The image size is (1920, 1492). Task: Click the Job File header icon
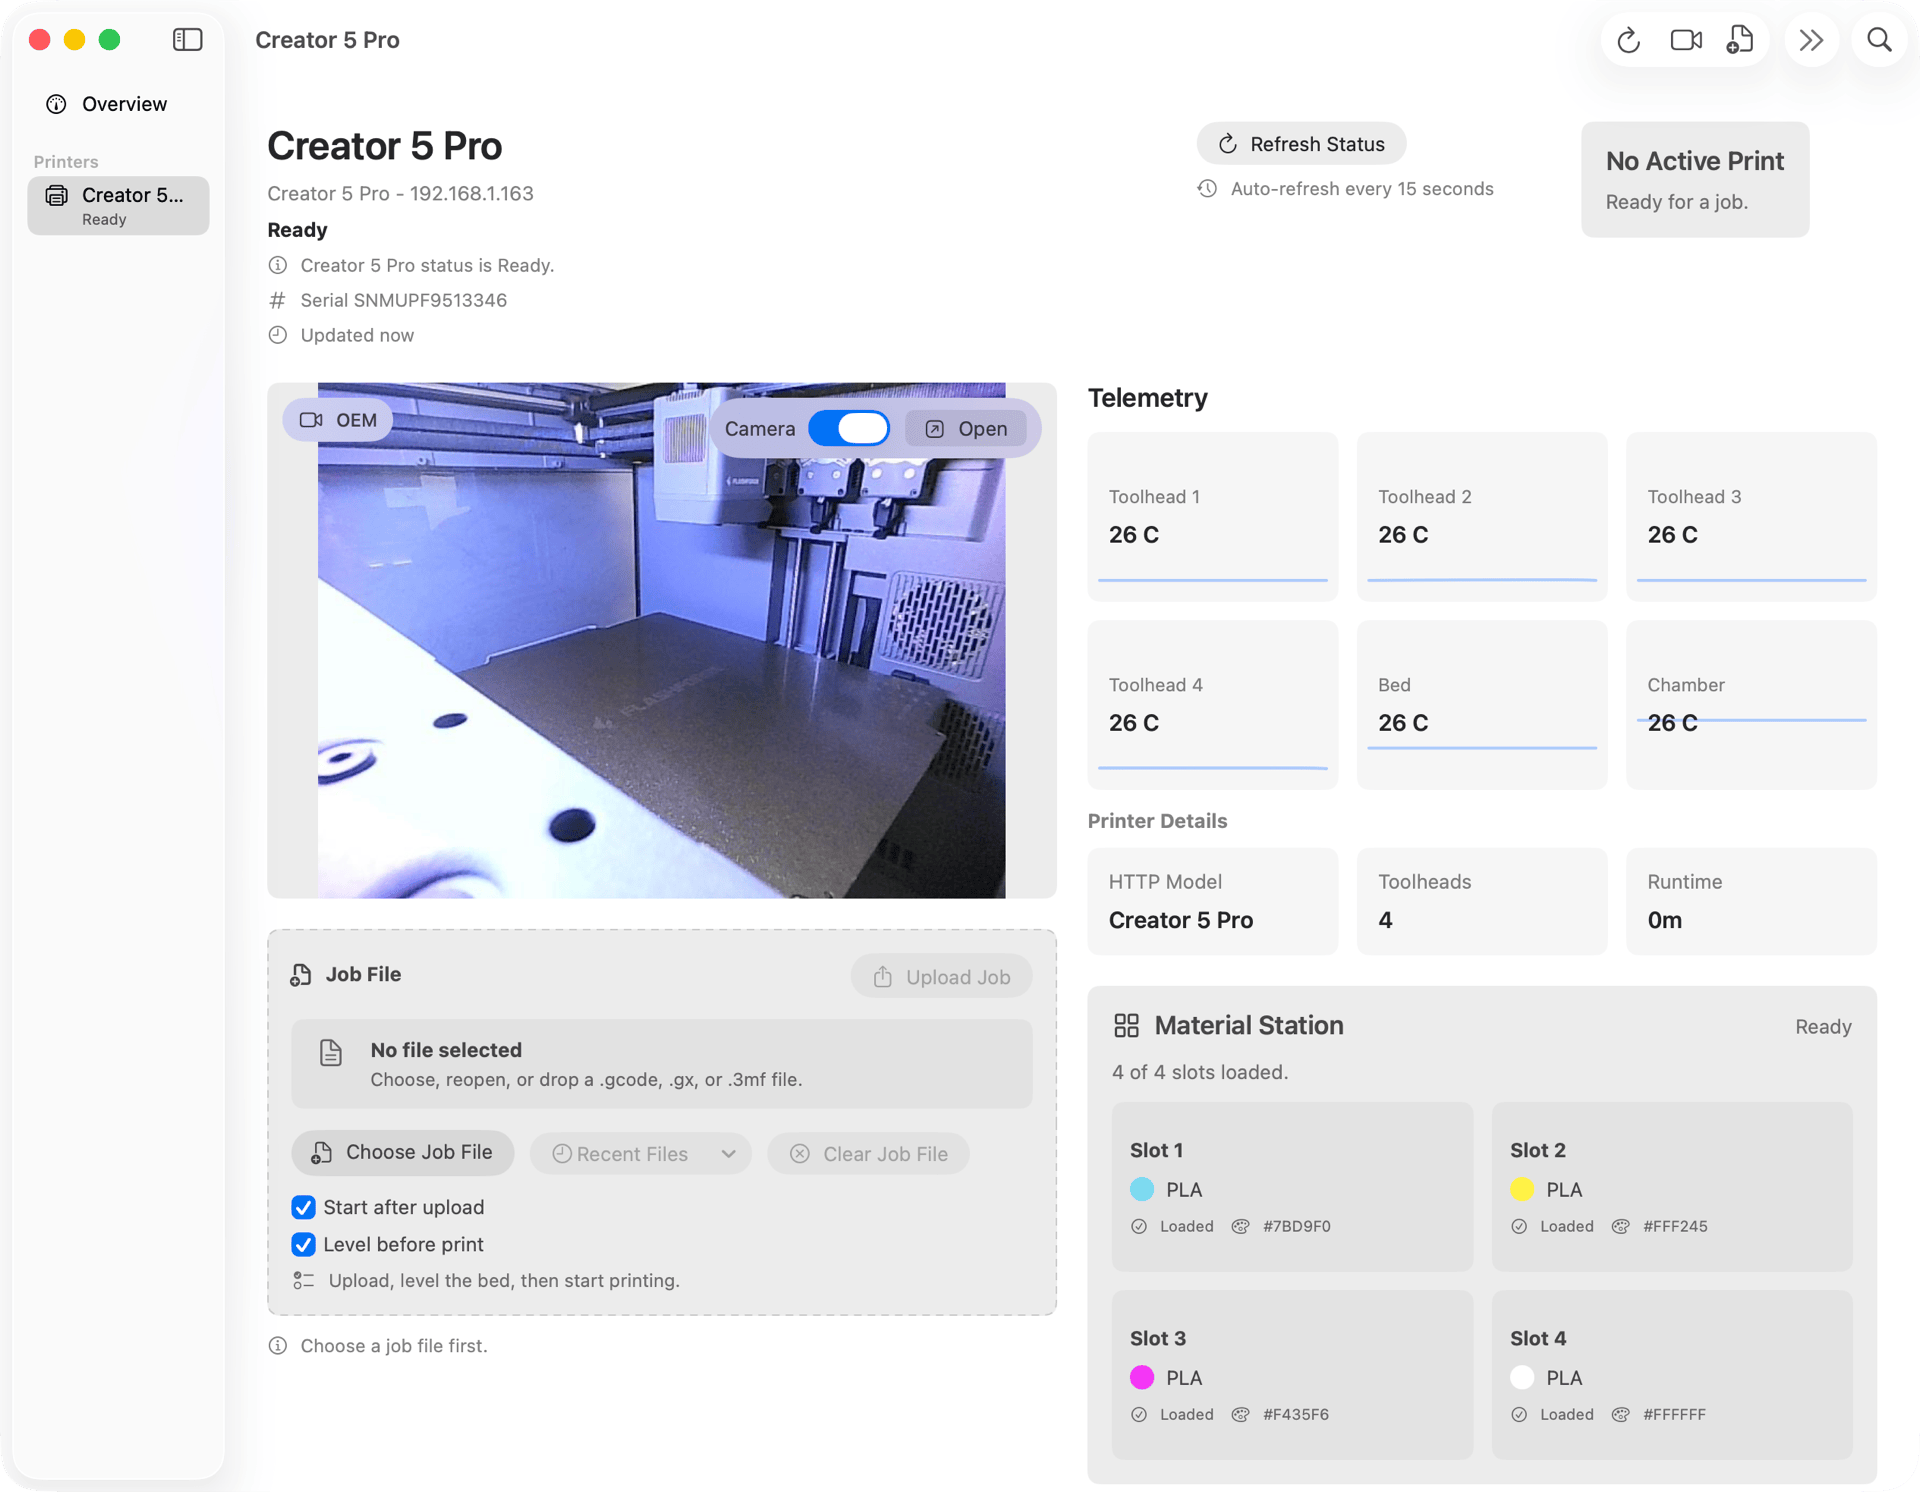[x=300, y=975]
